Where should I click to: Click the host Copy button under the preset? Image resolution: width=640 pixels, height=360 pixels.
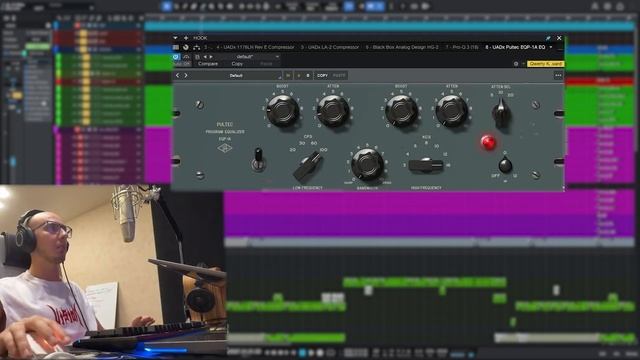237,64
